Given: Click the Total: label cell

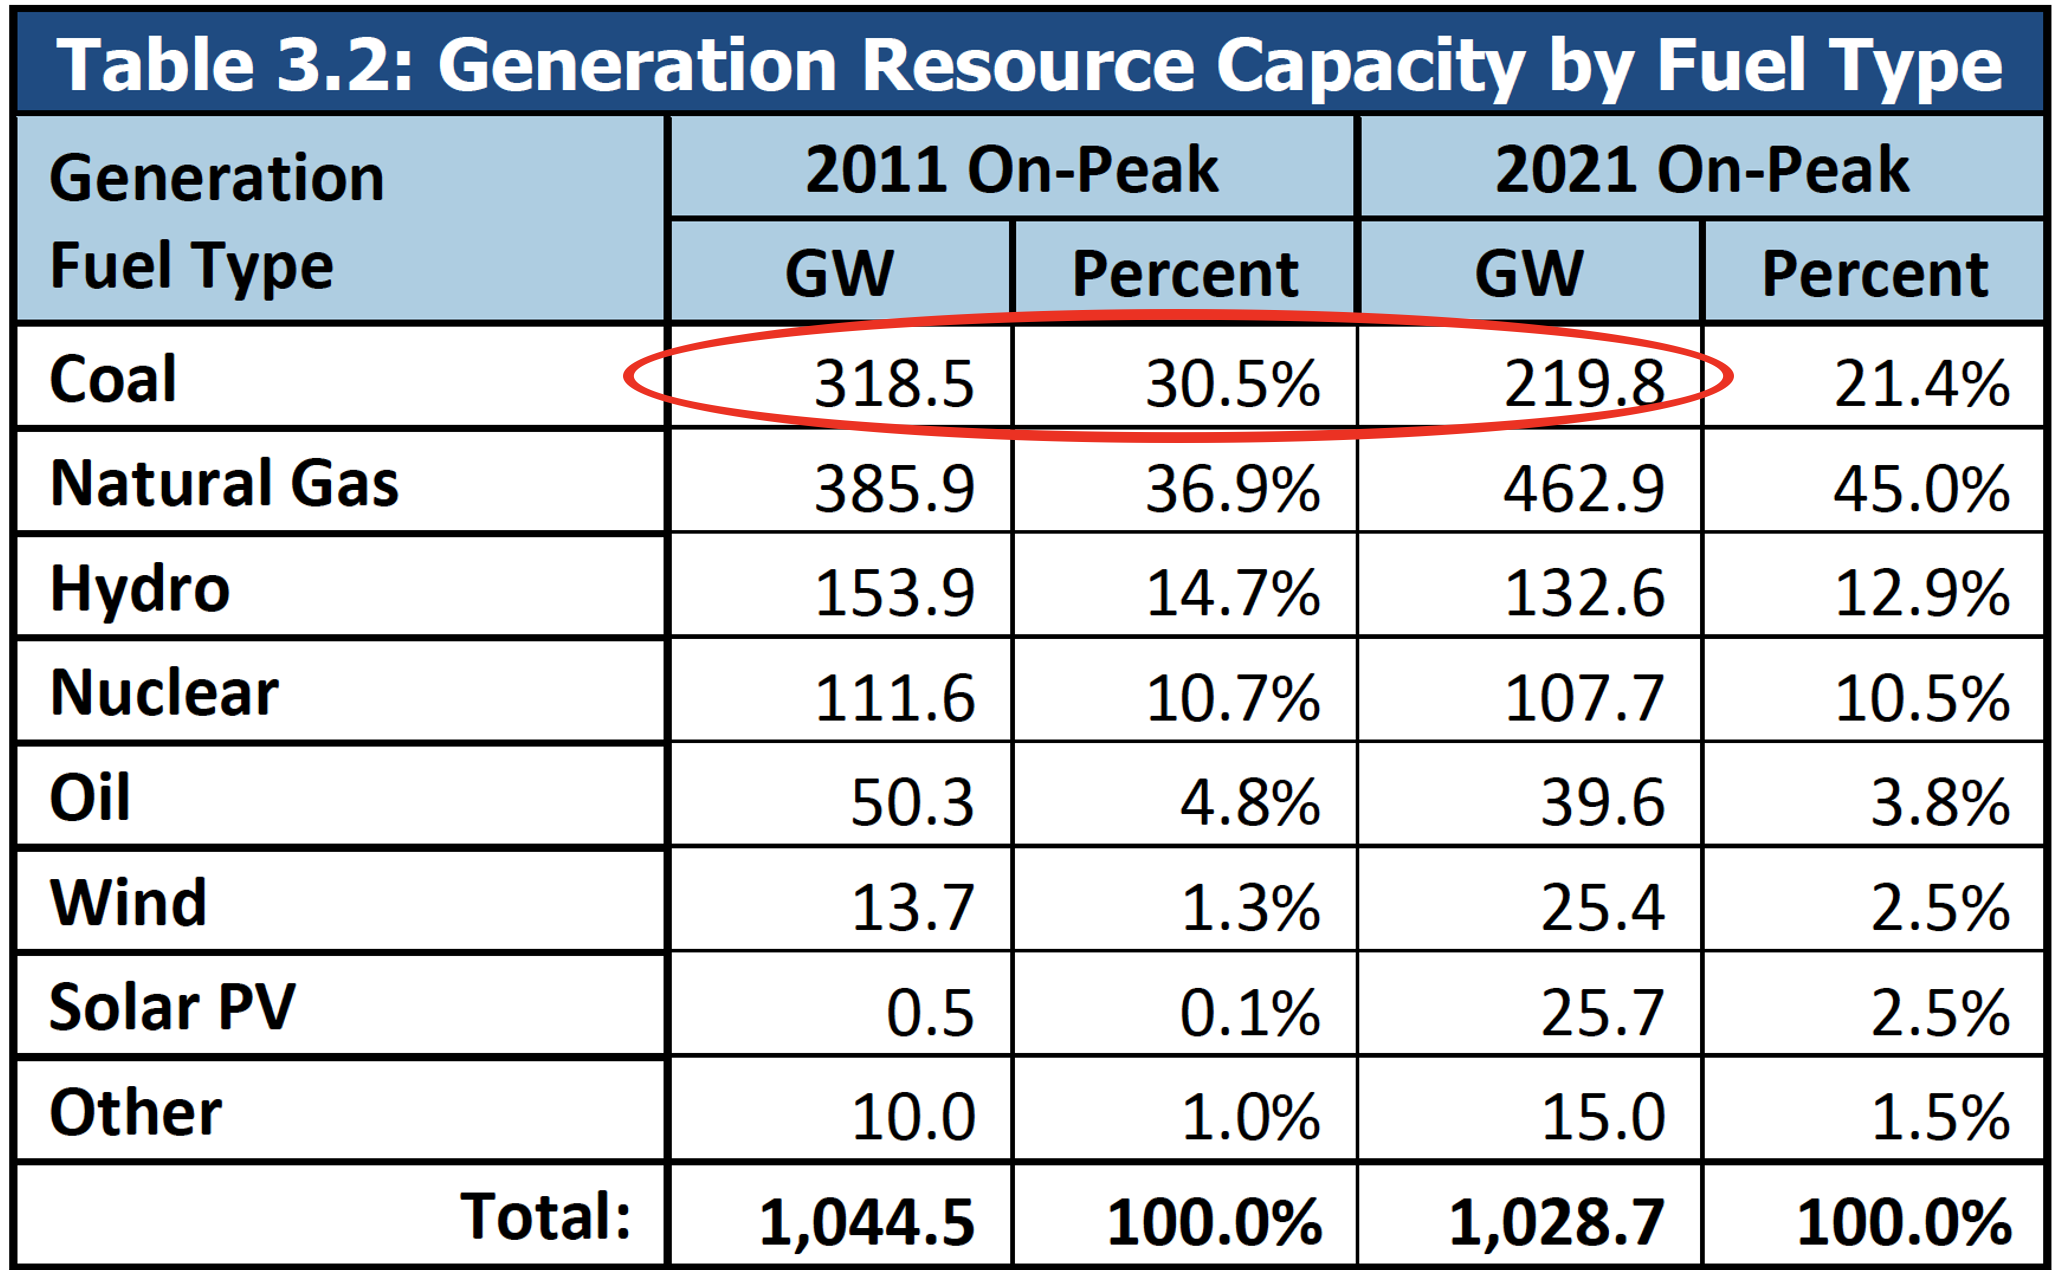Looking at the screenshot, I should click(546, 1217).
